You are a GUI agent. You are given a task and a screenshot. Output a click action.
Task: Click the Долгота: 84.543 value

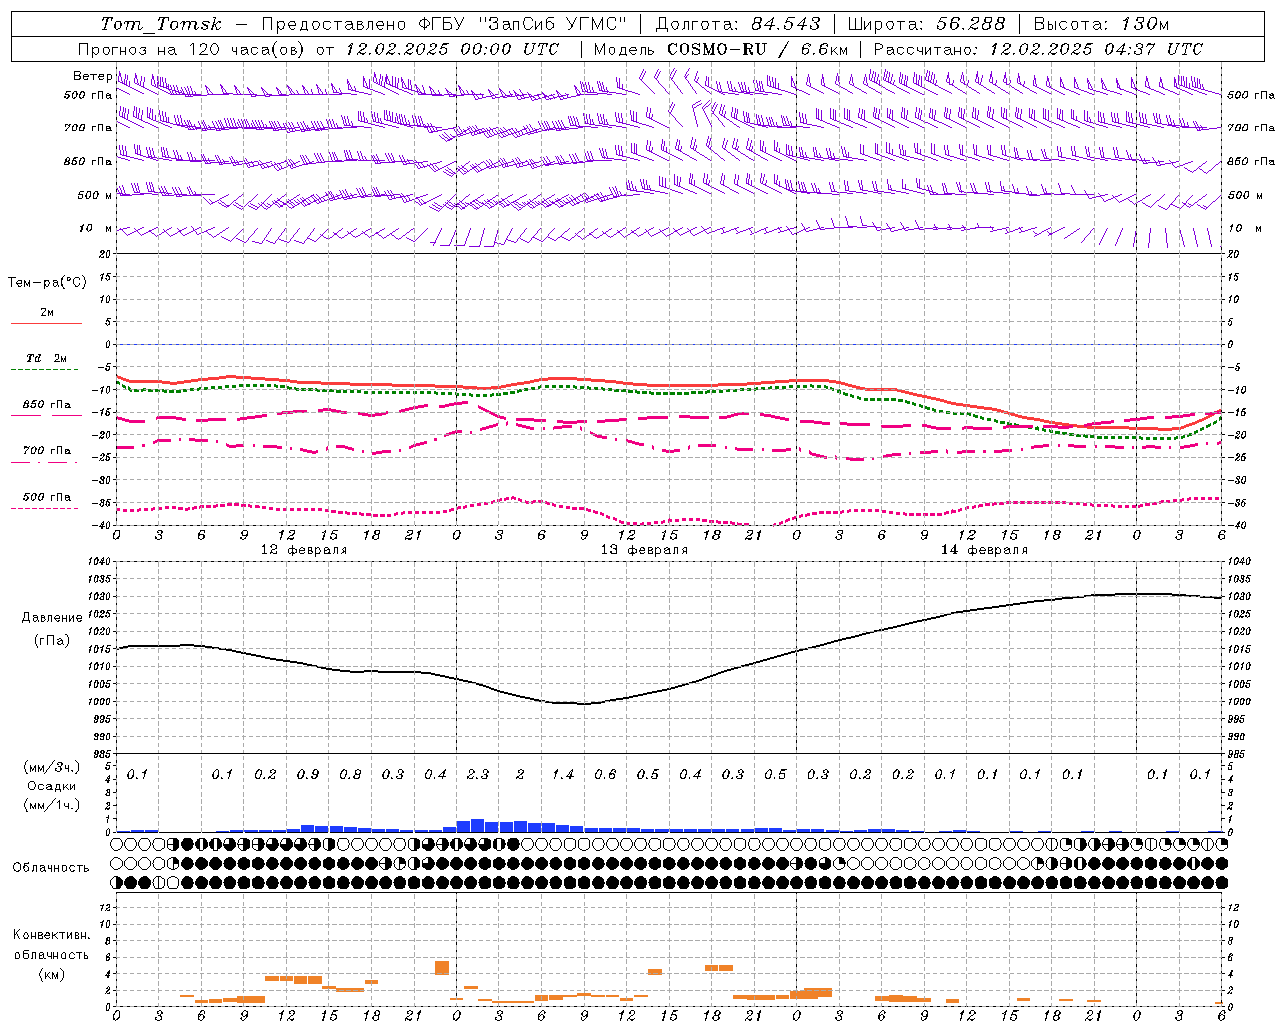pyautogui.click(x=738, y=24)
